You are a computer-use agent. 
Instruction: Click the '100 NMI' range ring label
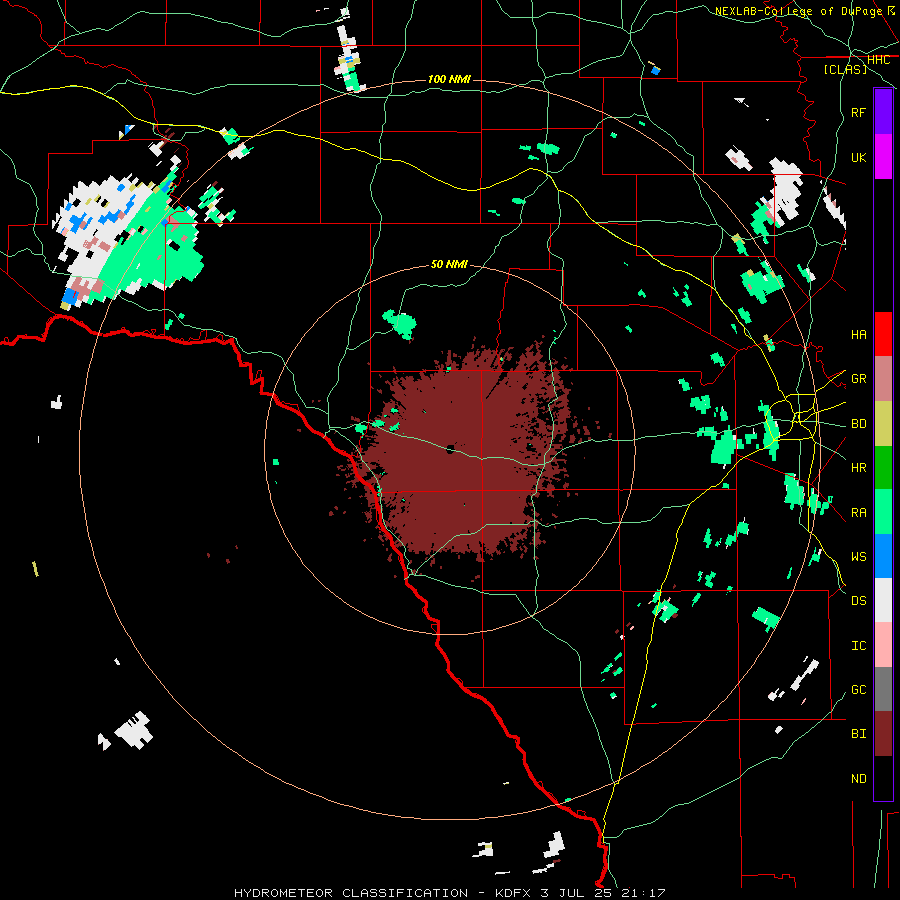(449, 79)
